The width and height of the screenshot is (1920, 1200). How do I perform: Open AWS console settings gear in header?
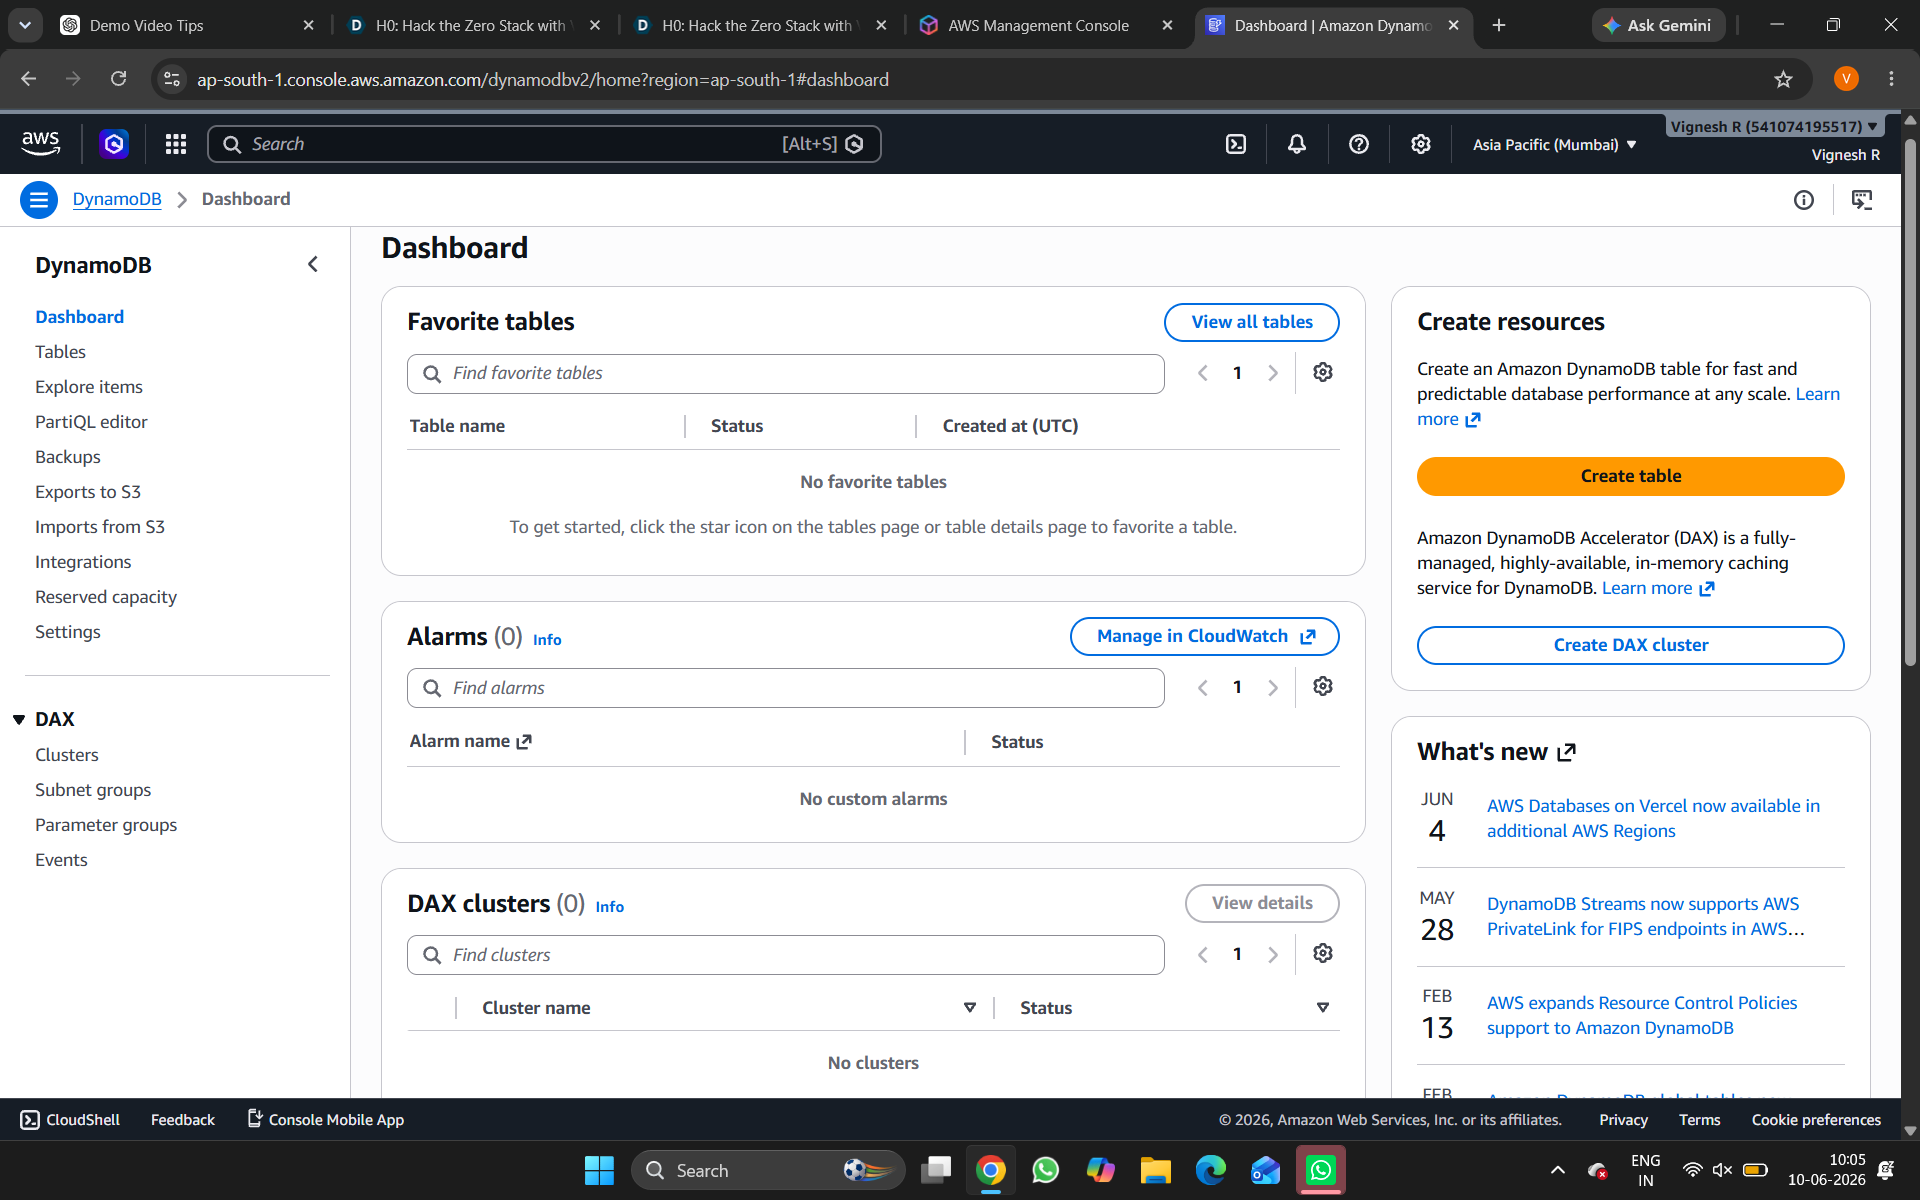(x=1420, y=144)
